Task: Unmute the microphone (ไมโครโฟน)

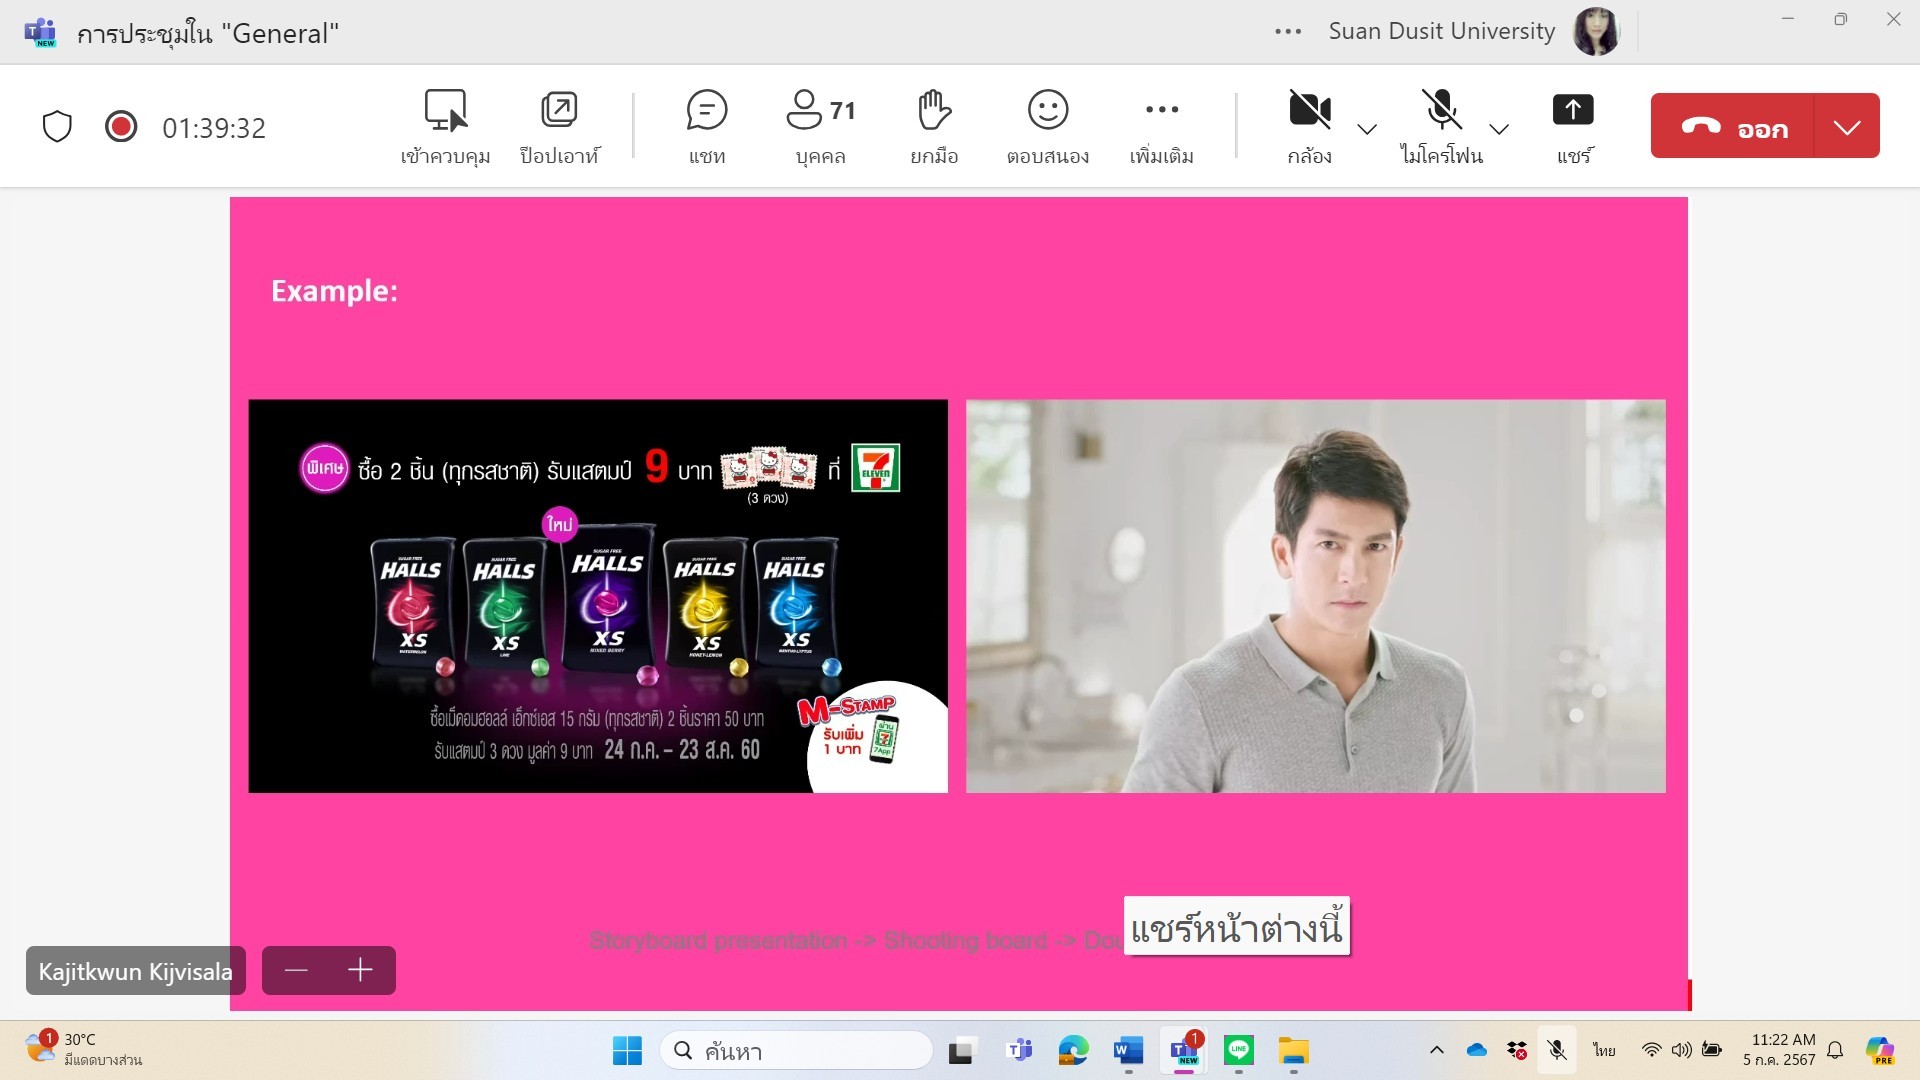Action: click(1442, 127)
